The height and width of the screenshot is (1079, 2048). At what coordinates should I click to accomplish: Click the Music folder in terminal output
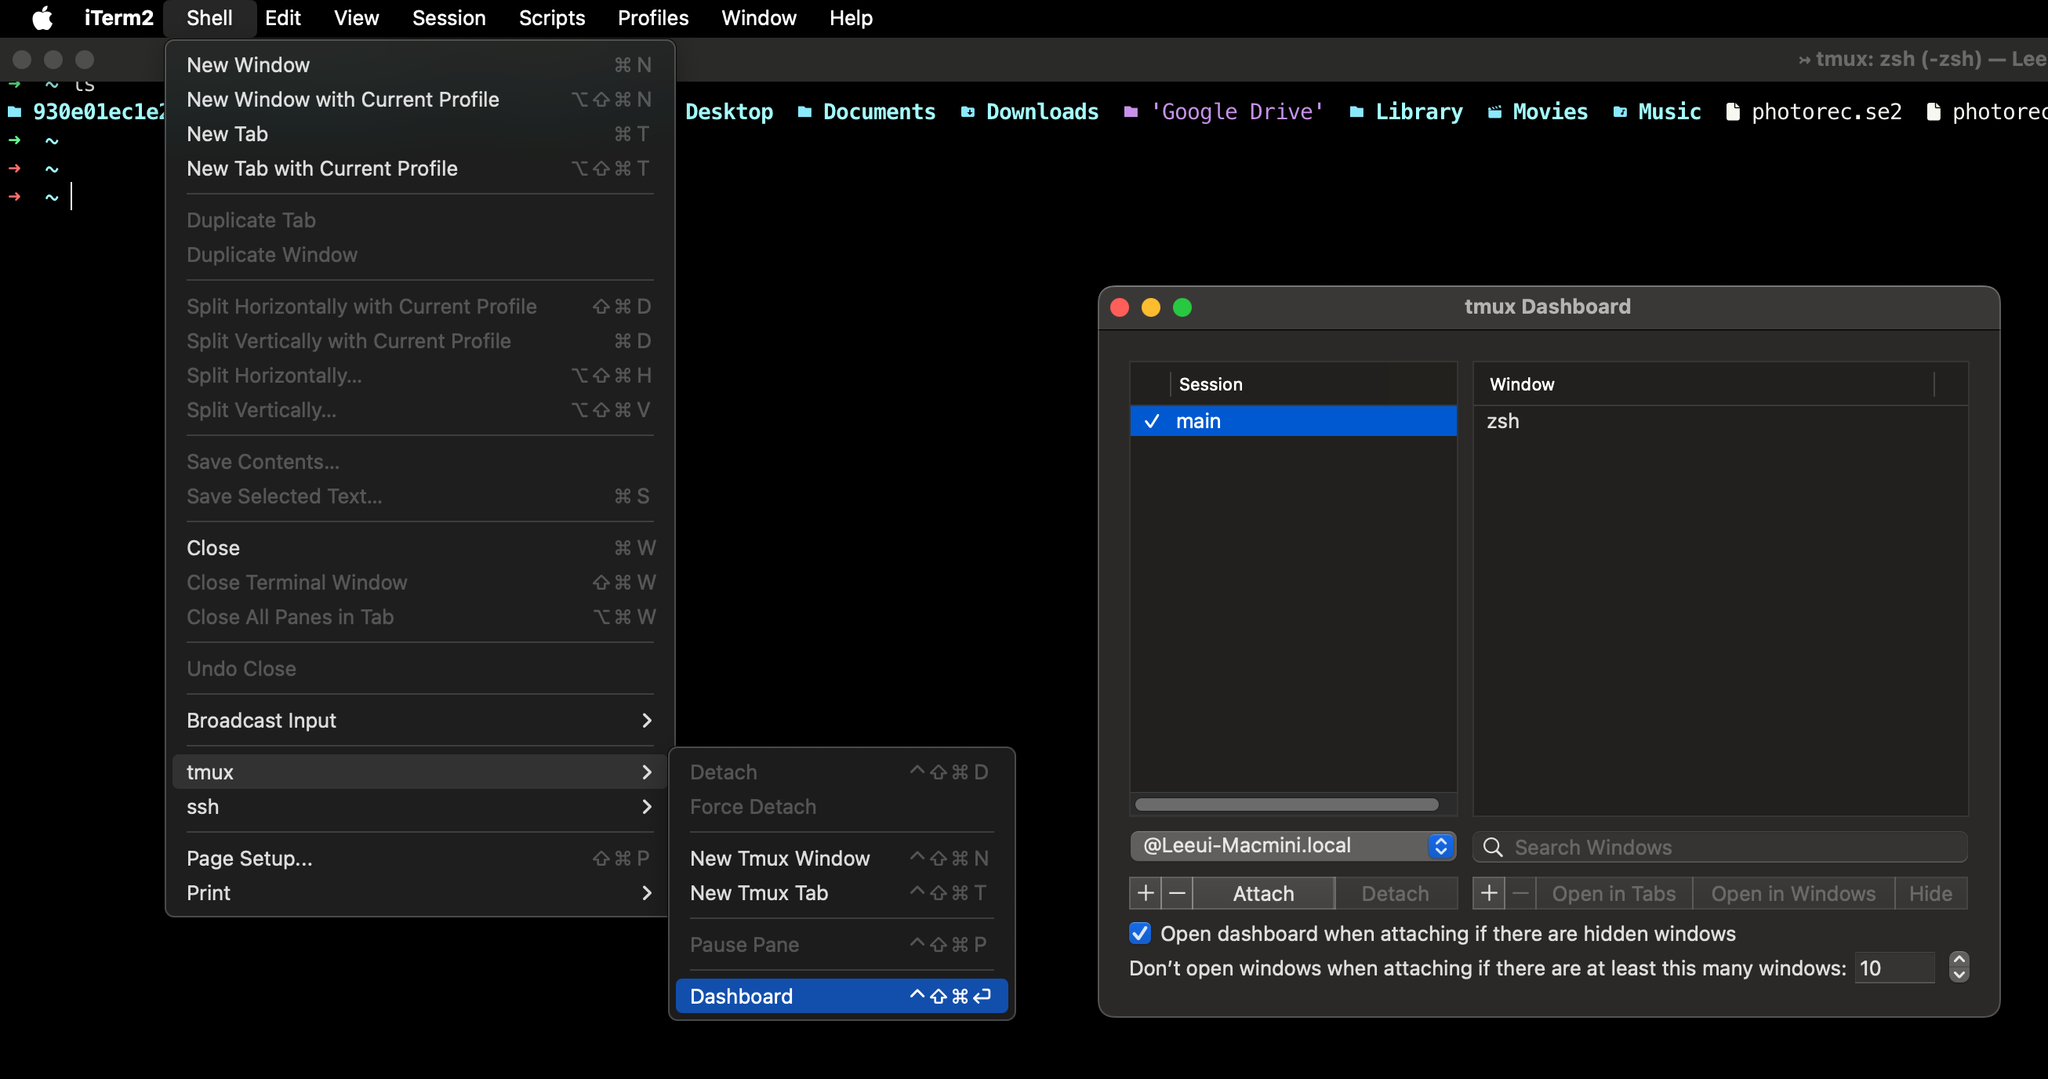1669,112
